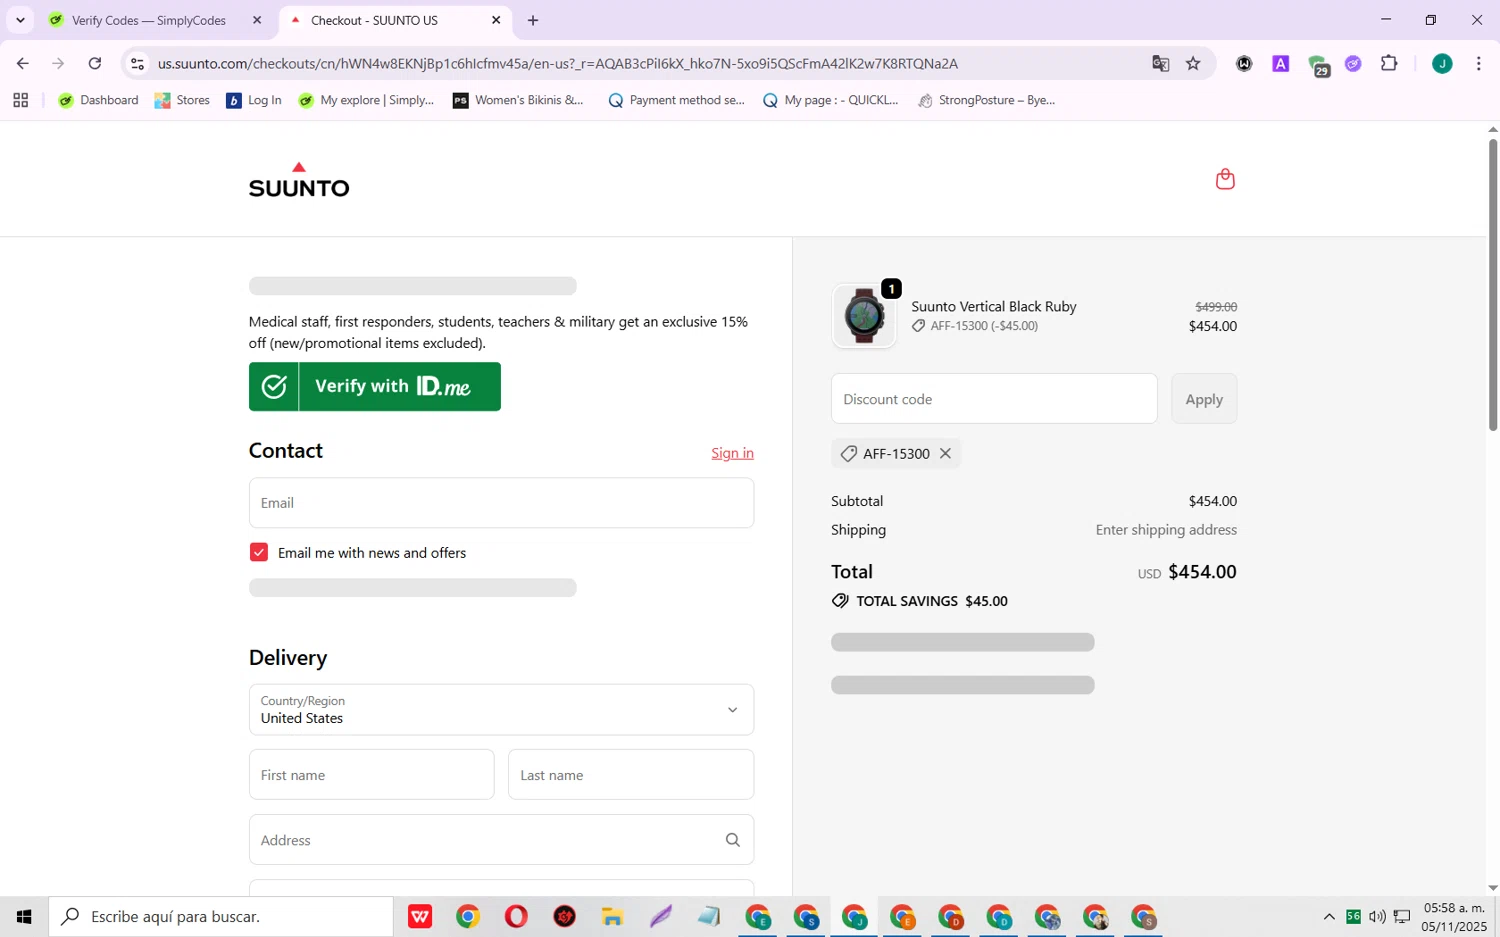Click the volume speaker tray icon
This screenshot has height=937, width=1500.
click(x=1377, y=916)
